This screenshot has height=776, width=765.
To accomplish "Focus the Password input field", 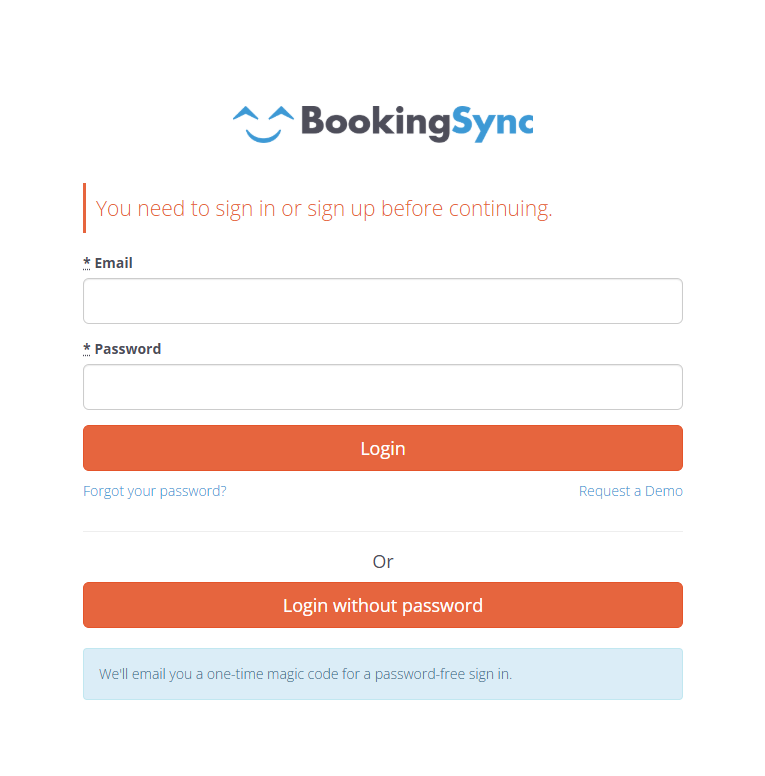I will point(382,387).
